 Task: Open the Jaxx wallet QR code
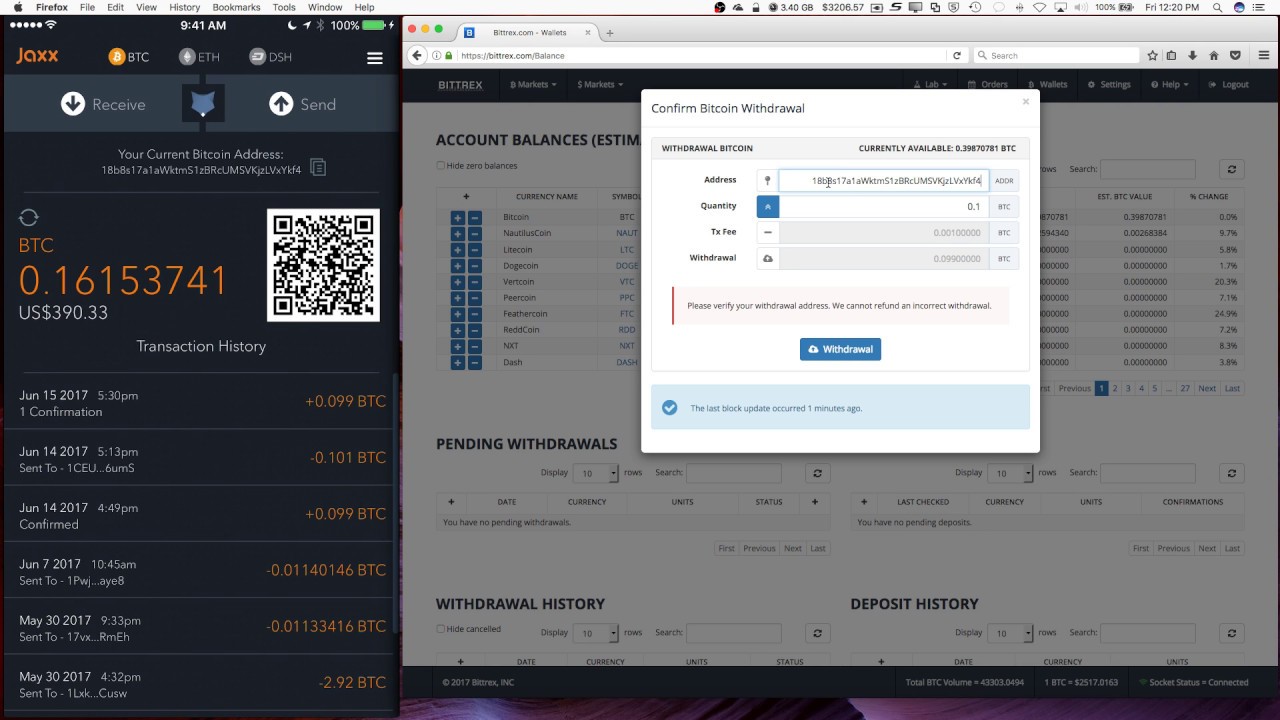(323, 265)
